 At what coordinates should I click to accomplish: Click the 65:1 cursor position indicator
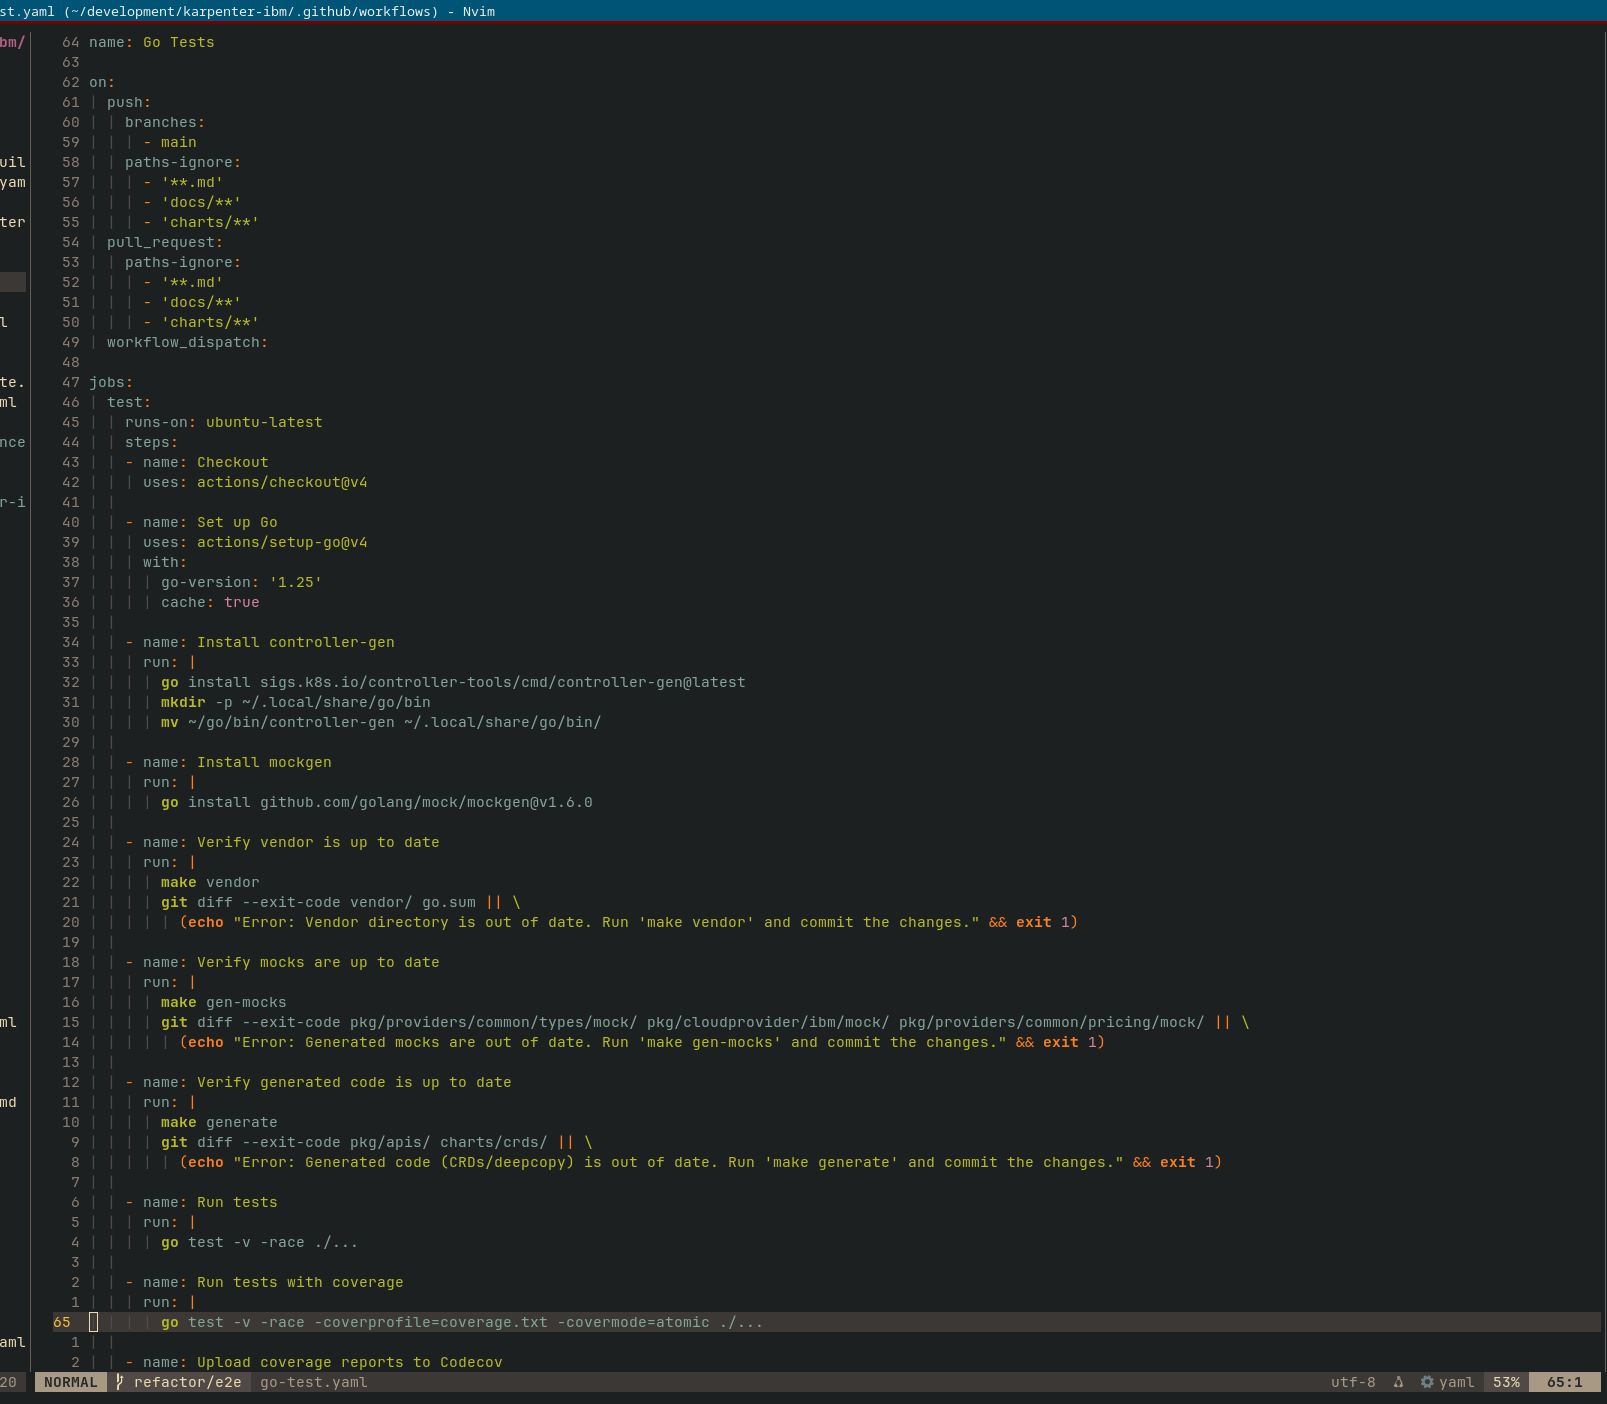pyautogui.click(x=1564, y=1382)
